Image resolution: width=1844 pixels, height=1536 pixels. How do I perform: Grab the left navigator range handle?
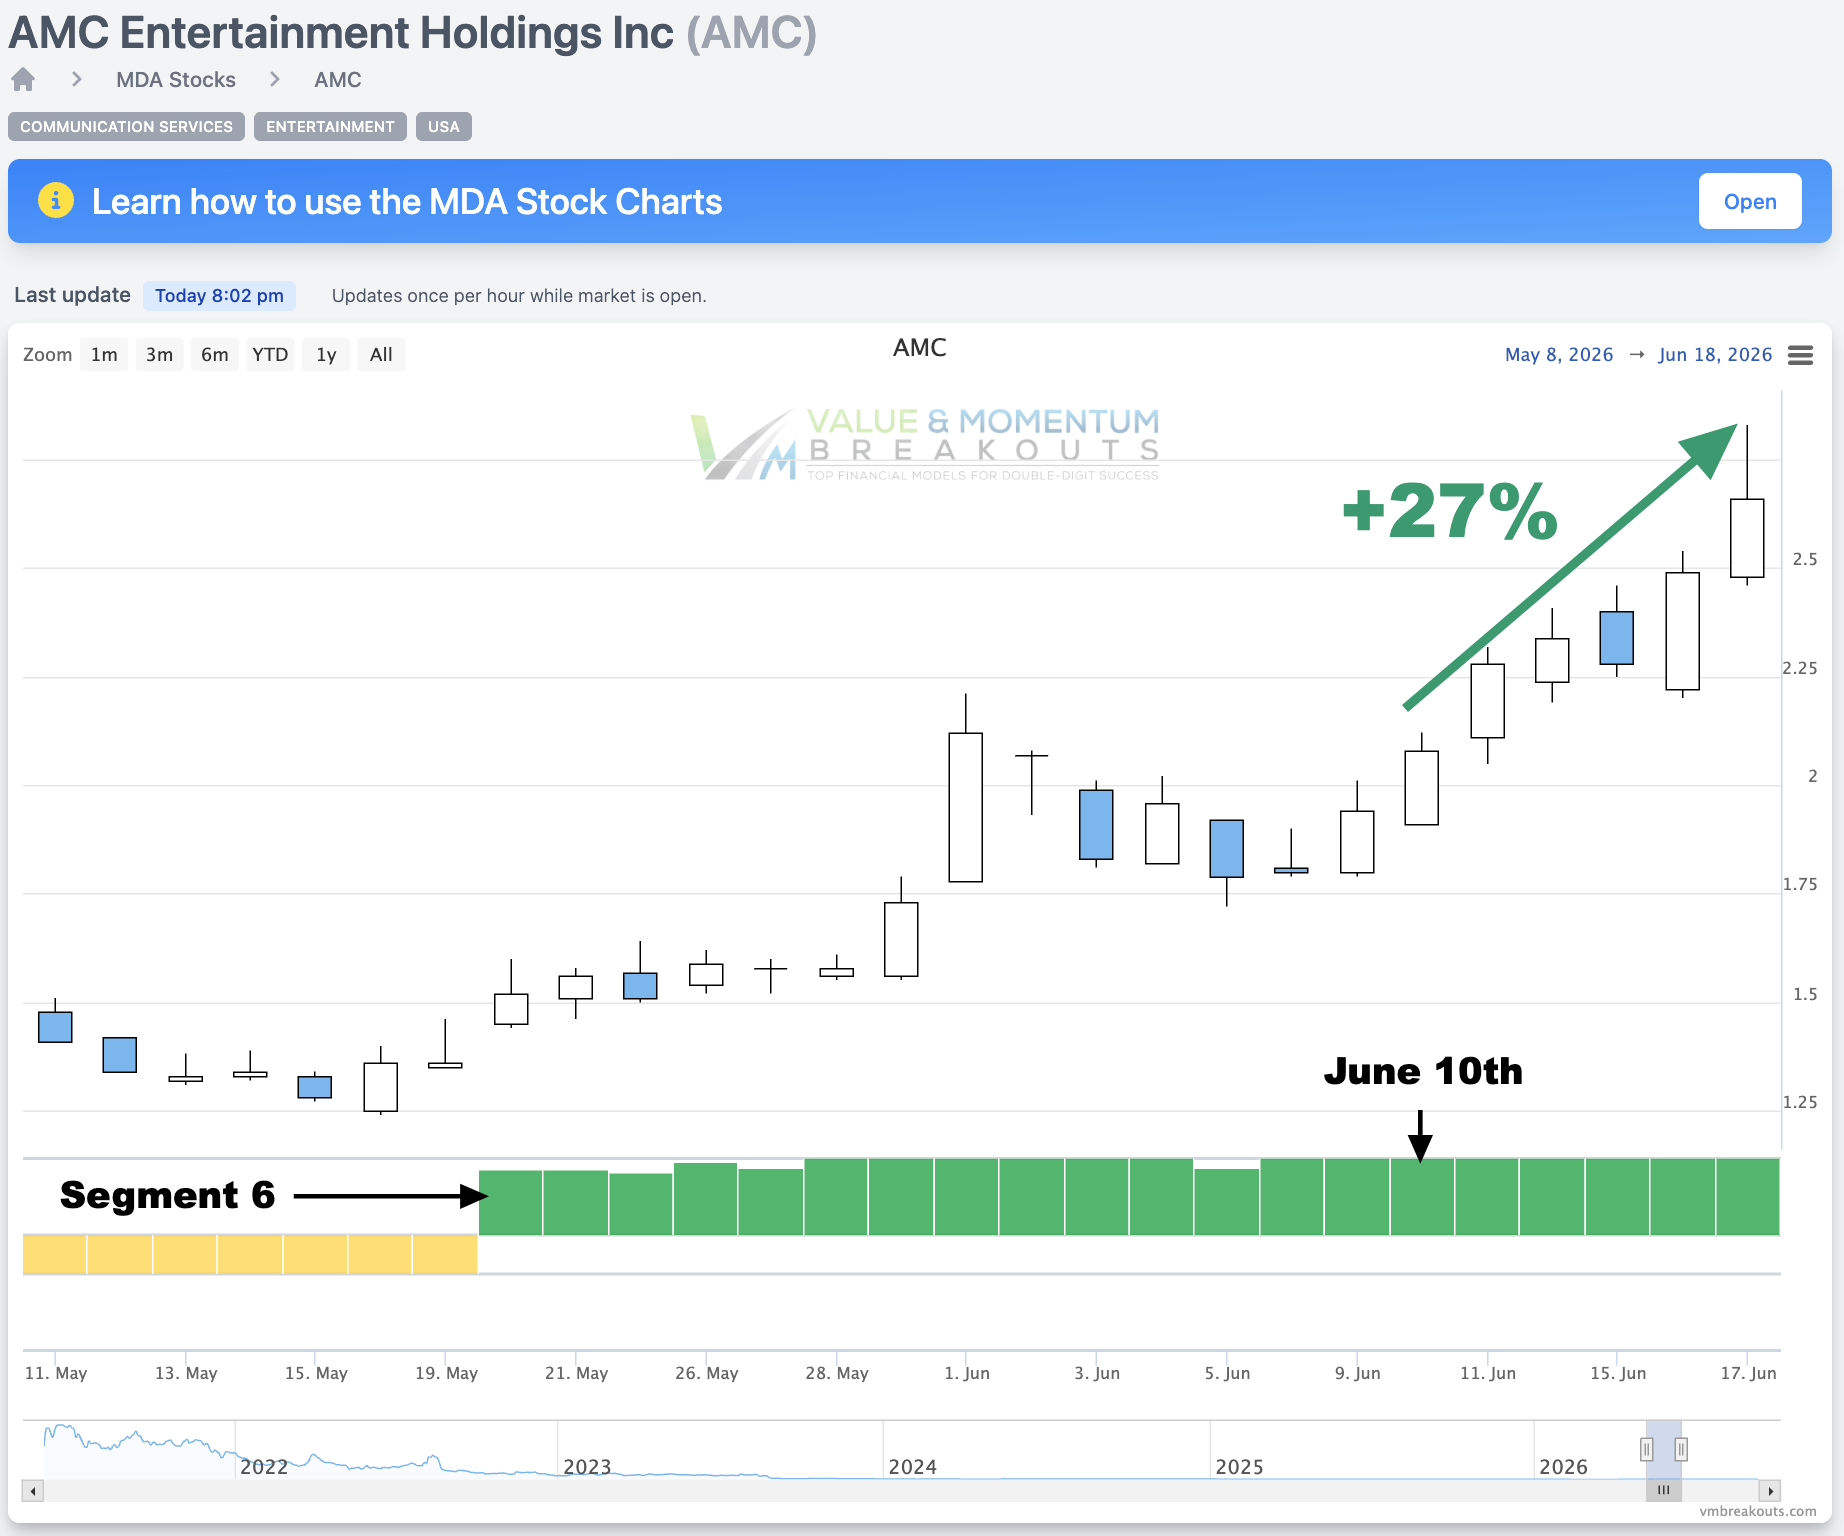[x=1646, y=1449]
